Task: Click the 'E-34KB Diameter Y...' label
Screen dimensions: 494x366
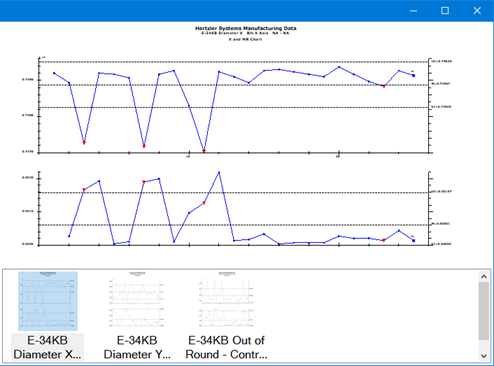Action: click(x=137, y=347)
